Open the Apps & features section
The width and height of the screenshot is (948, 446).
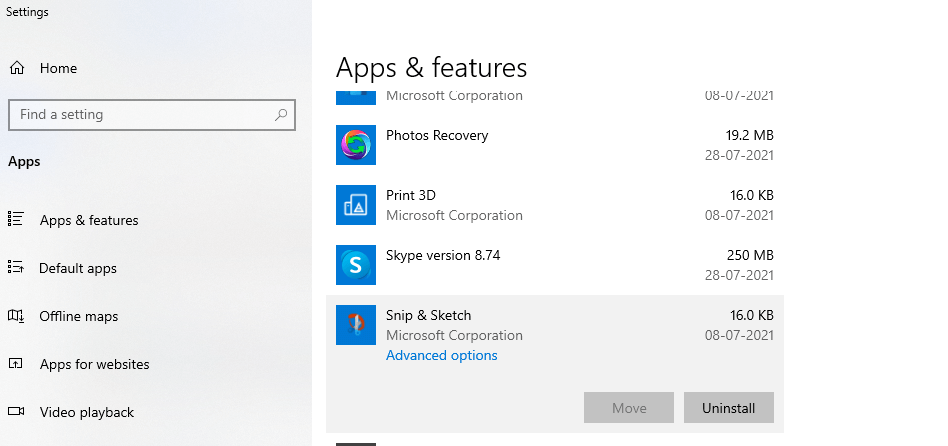[89, 220]
